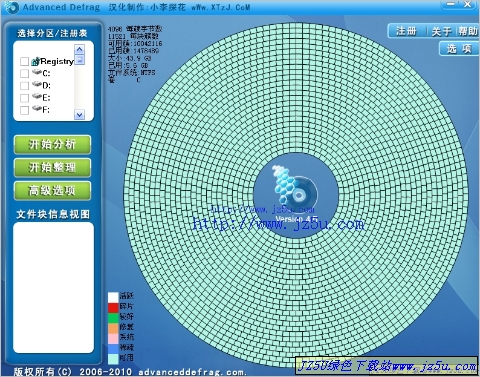Check the D: partition checkbox
The width and height of the screenshot is (480, 377).
pyautogui.click(x=24, y=86)
